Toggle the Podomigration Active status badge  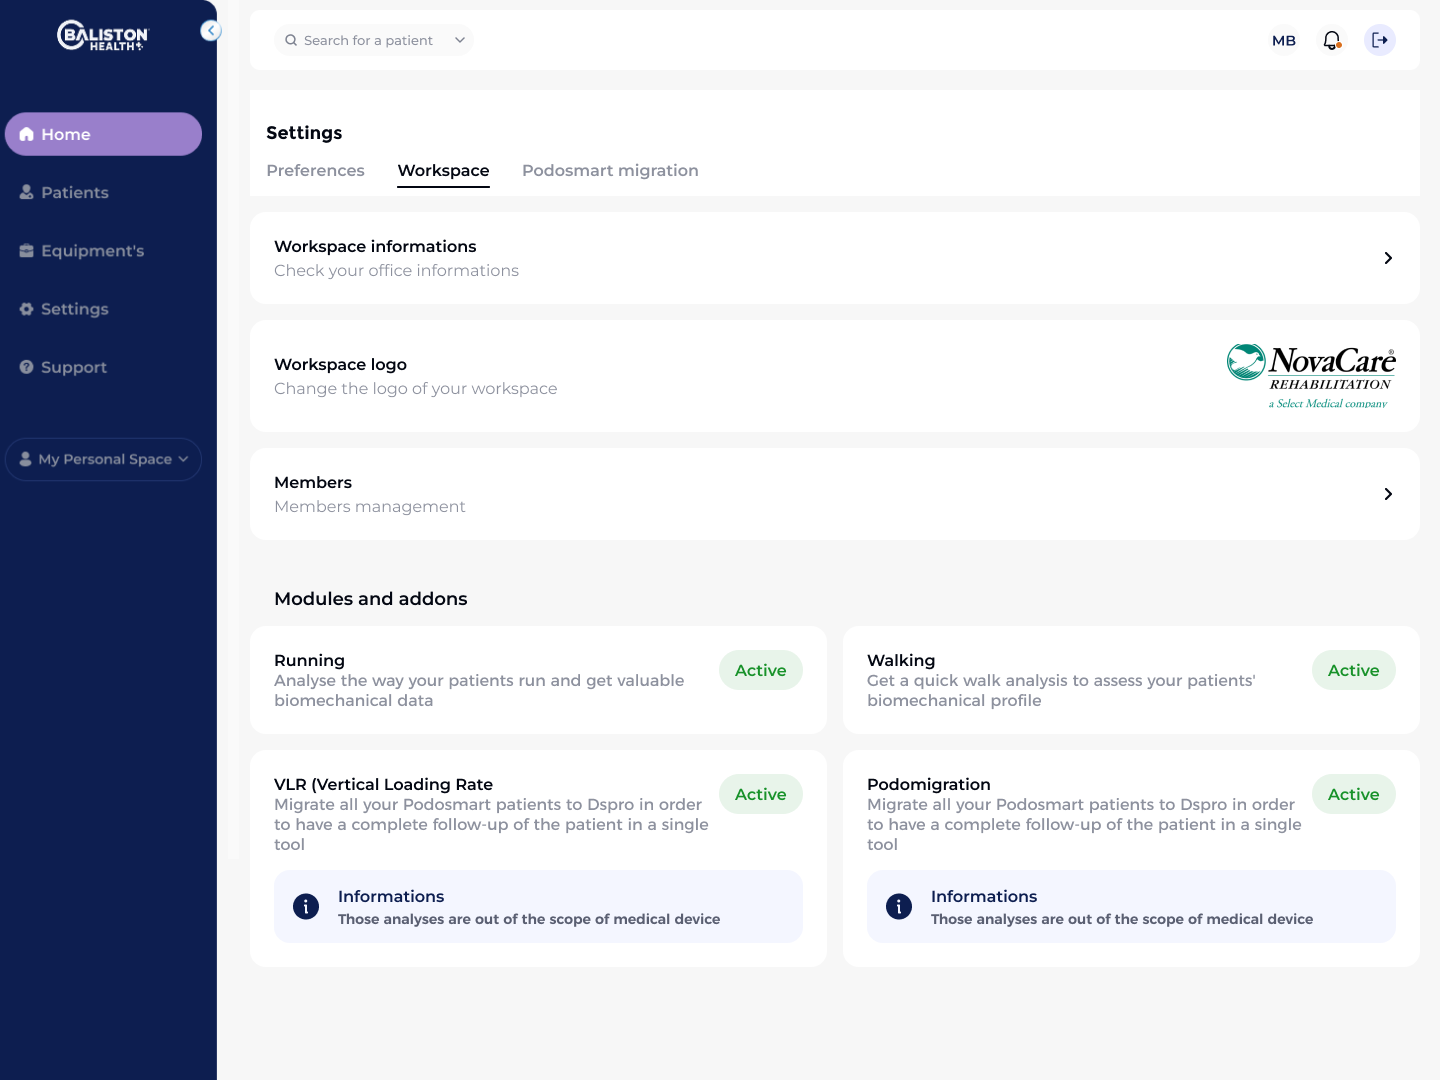1353,794
